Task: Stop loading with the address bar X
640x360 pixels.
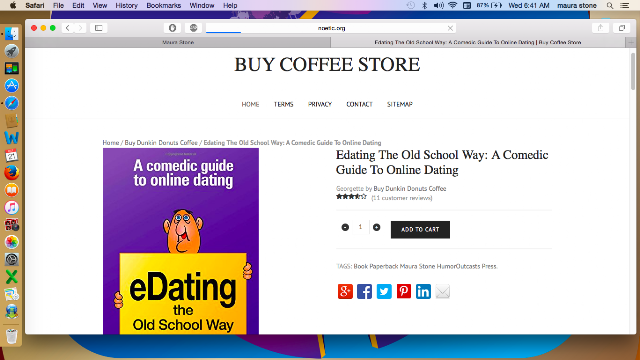Action: pyautogui.click(x=450, y=28)
